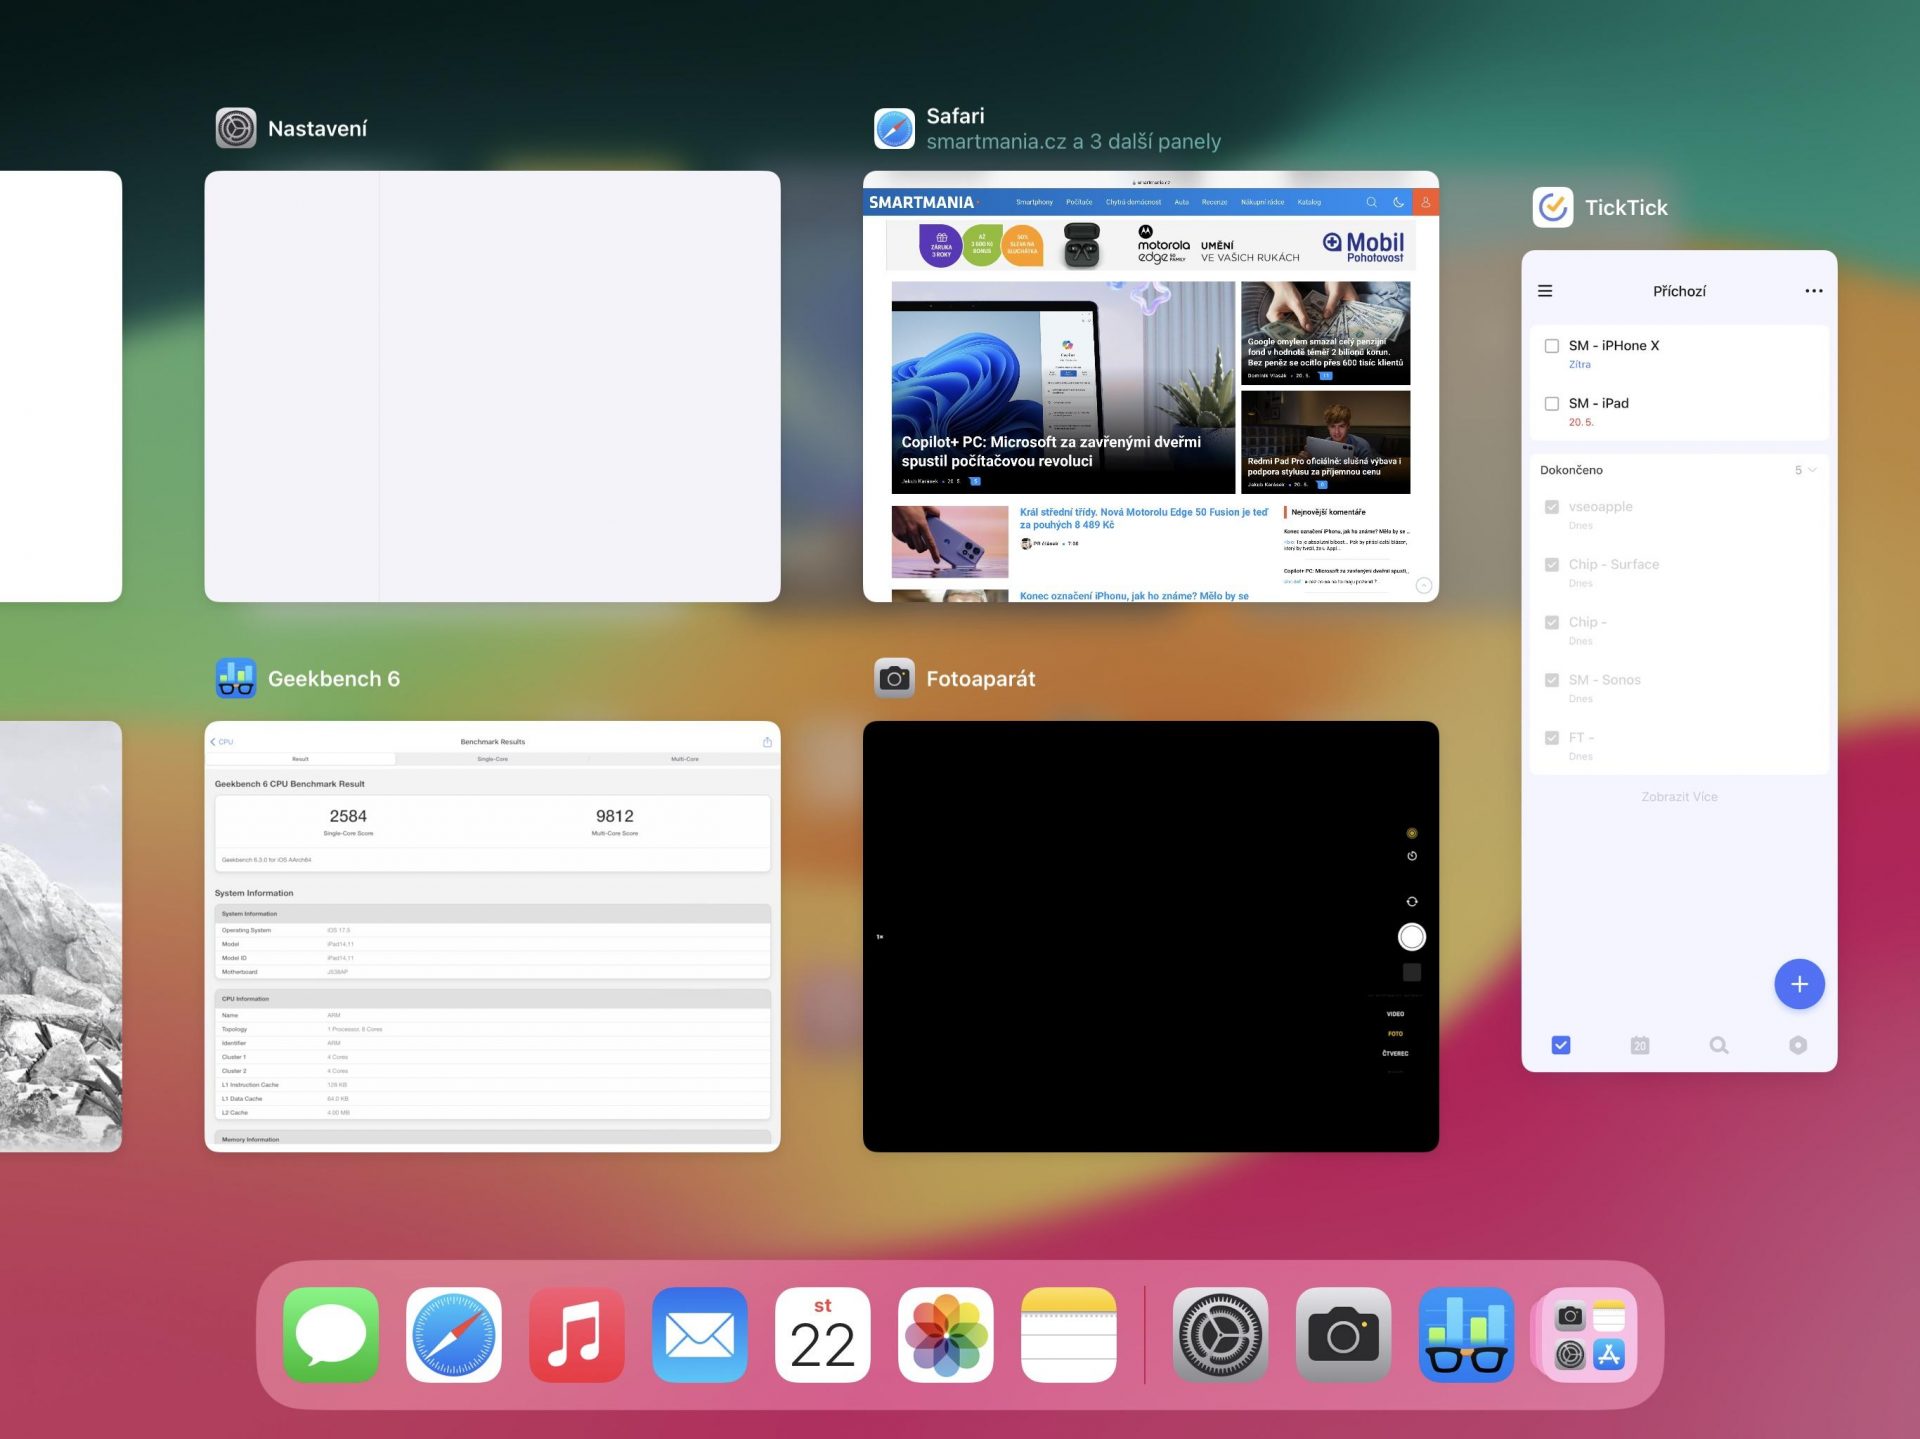Select Multi-Core tab in Geekbench
The width and height of the screenshot is (1920, 1439).
[x=684, y=759]
